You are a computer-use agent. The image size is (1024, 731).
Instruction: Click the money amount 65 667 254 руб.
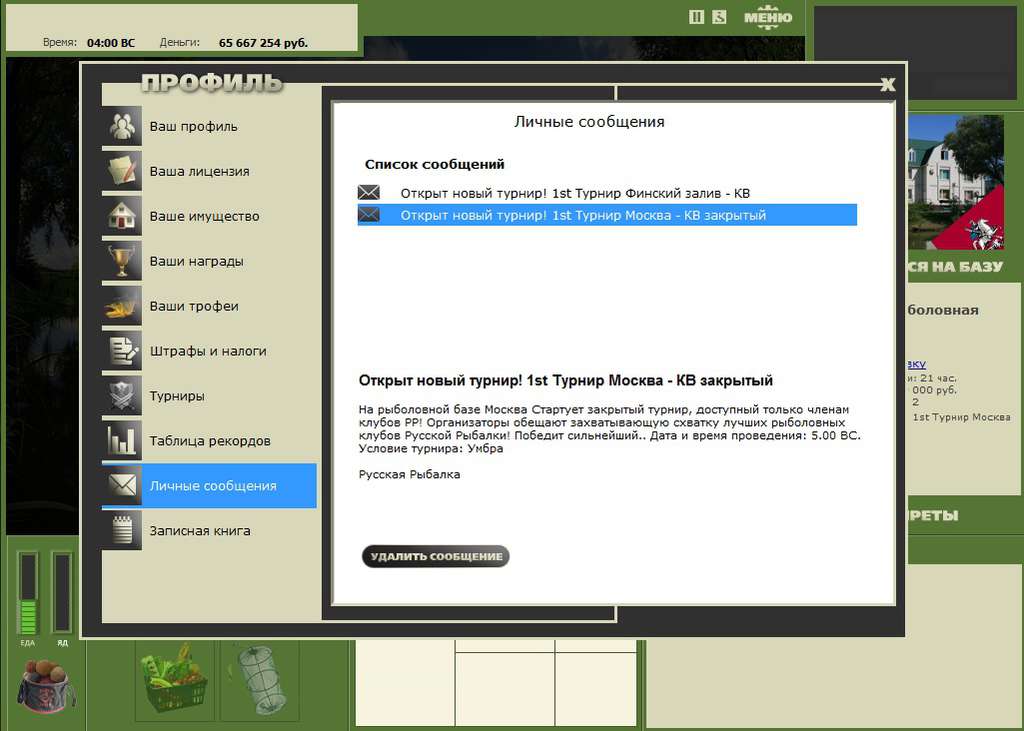(263, 43)
